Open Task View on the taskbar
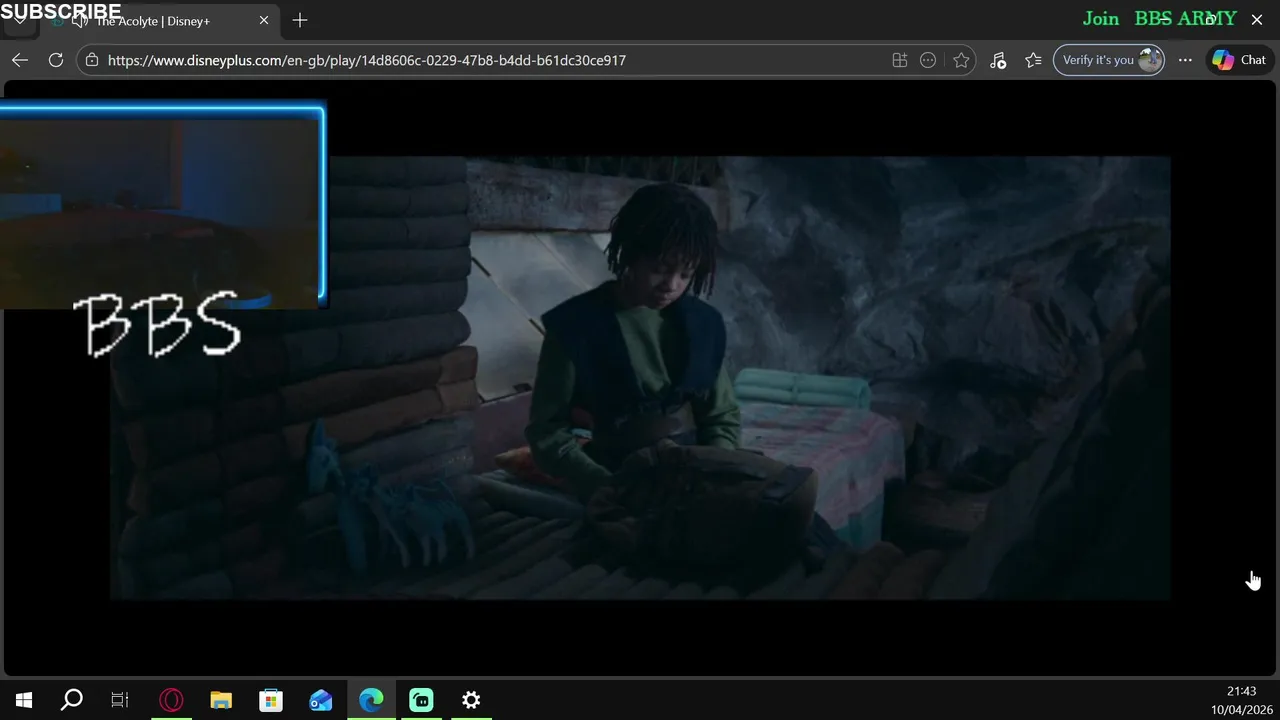Image resolution: width=1280 pixels, height=720 pixels. tap(120, 700)
